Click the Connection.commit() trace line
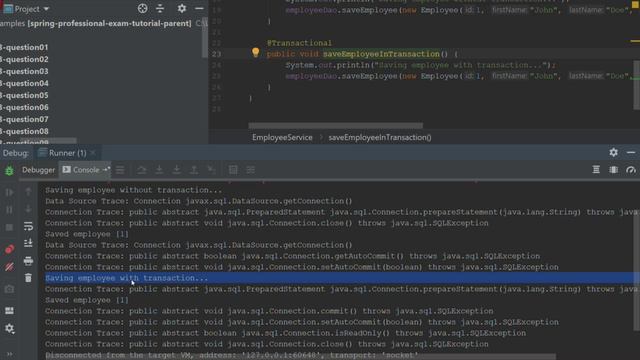This screenshot has height=360, width=640. point(269,311)
